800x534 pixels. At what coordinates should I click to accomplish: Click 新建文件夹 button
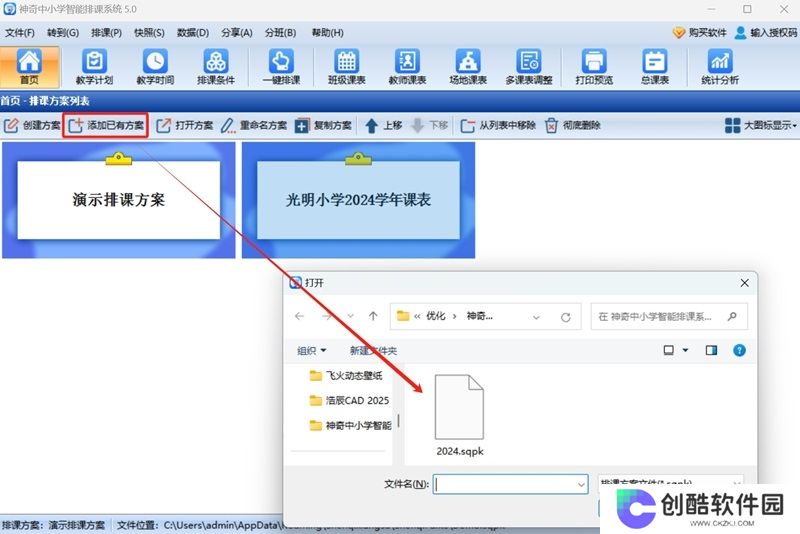tap(373, 351)
